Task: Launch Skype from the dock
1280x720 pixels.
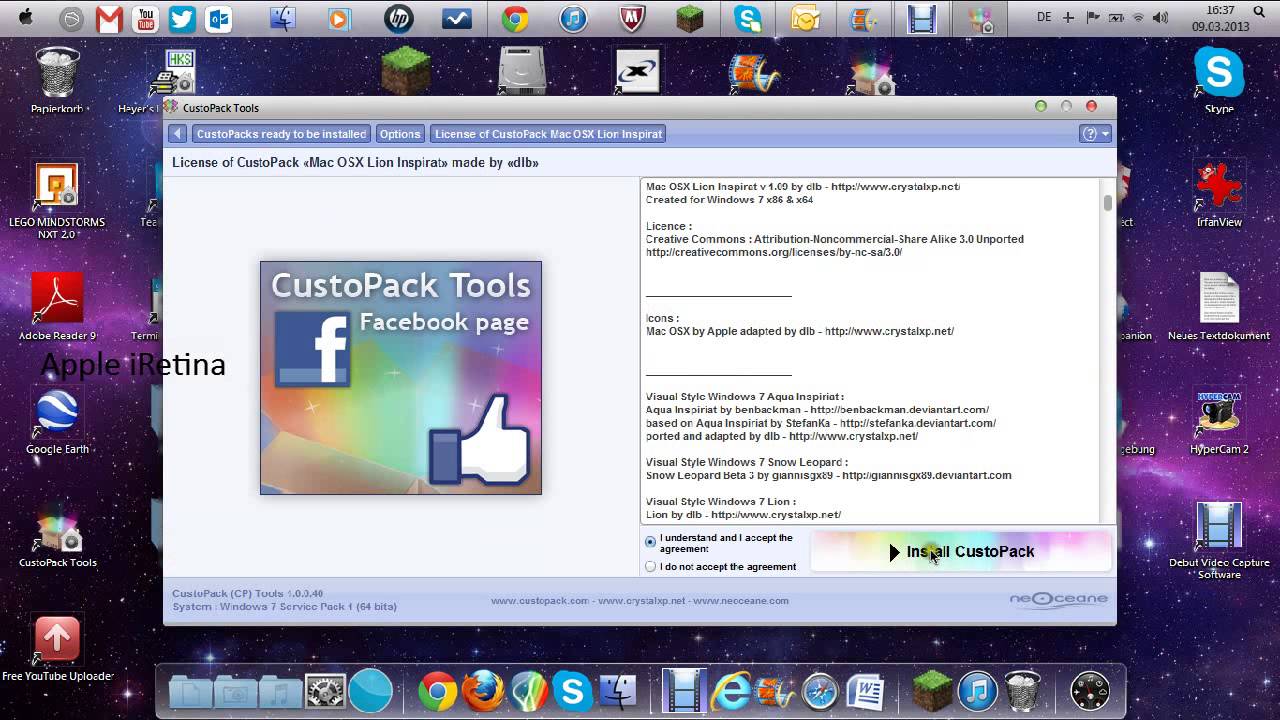Action: point(573,691)
